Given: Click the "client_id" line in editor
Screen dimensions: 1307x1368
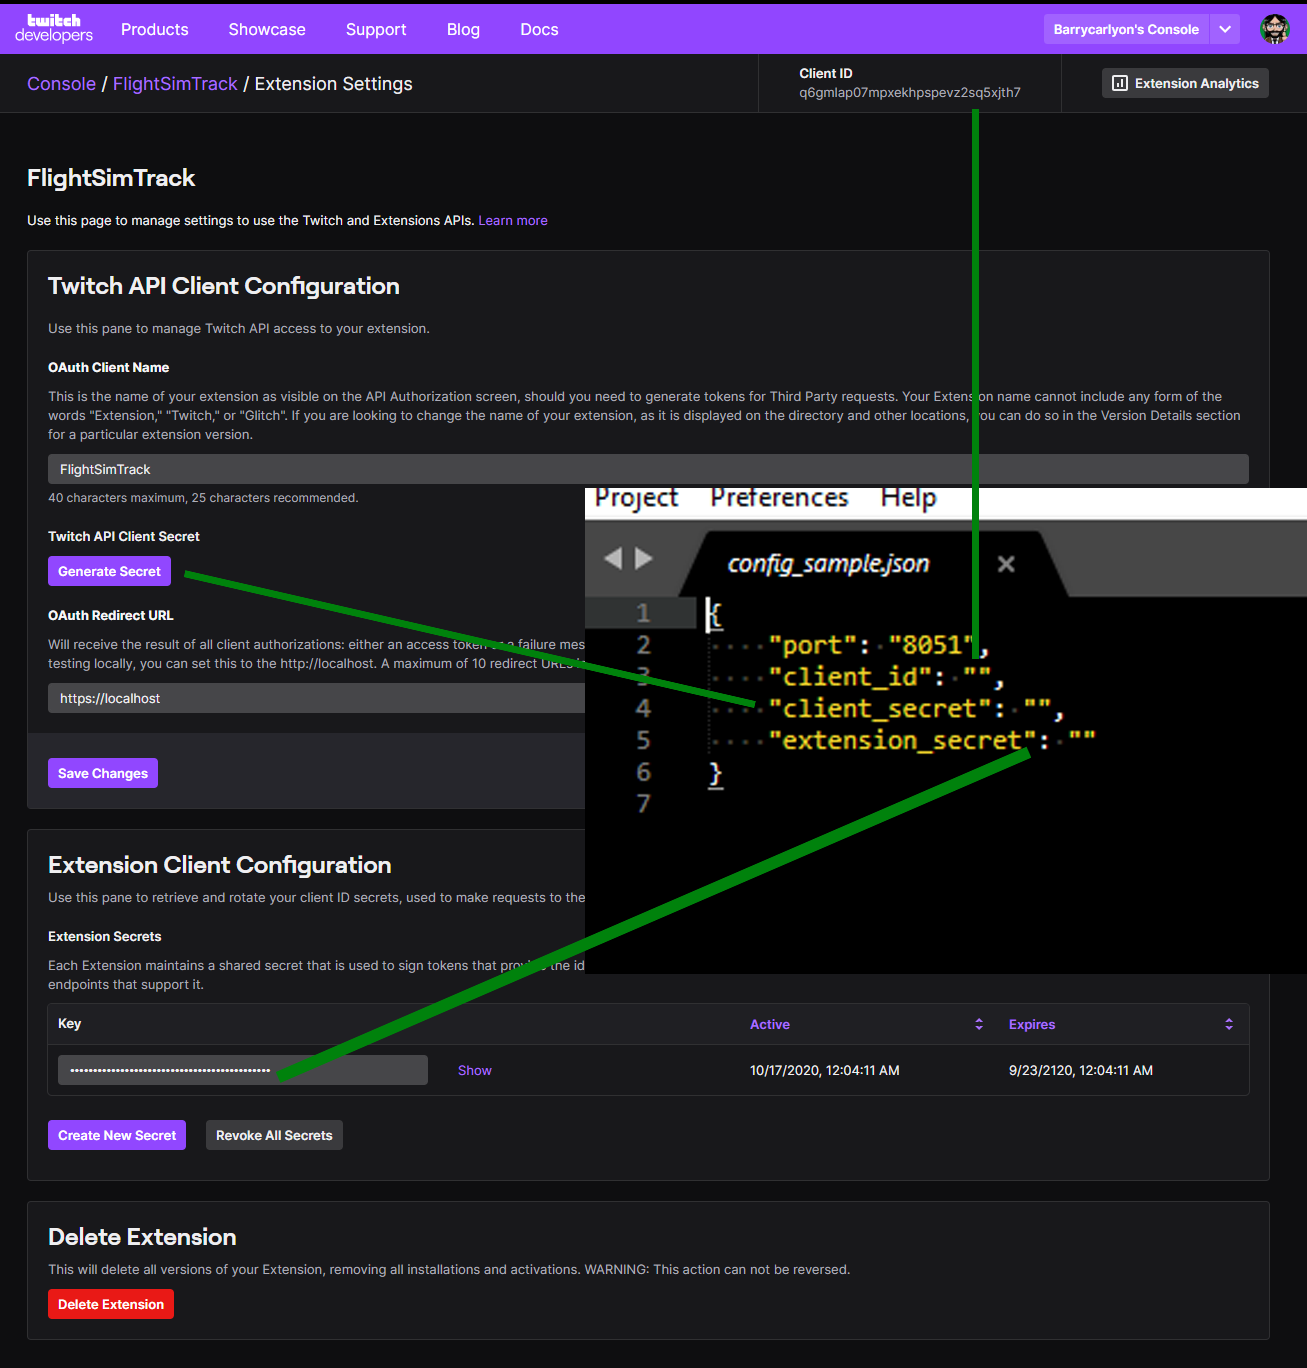Looking at the screenshot, I should (885, 677).
